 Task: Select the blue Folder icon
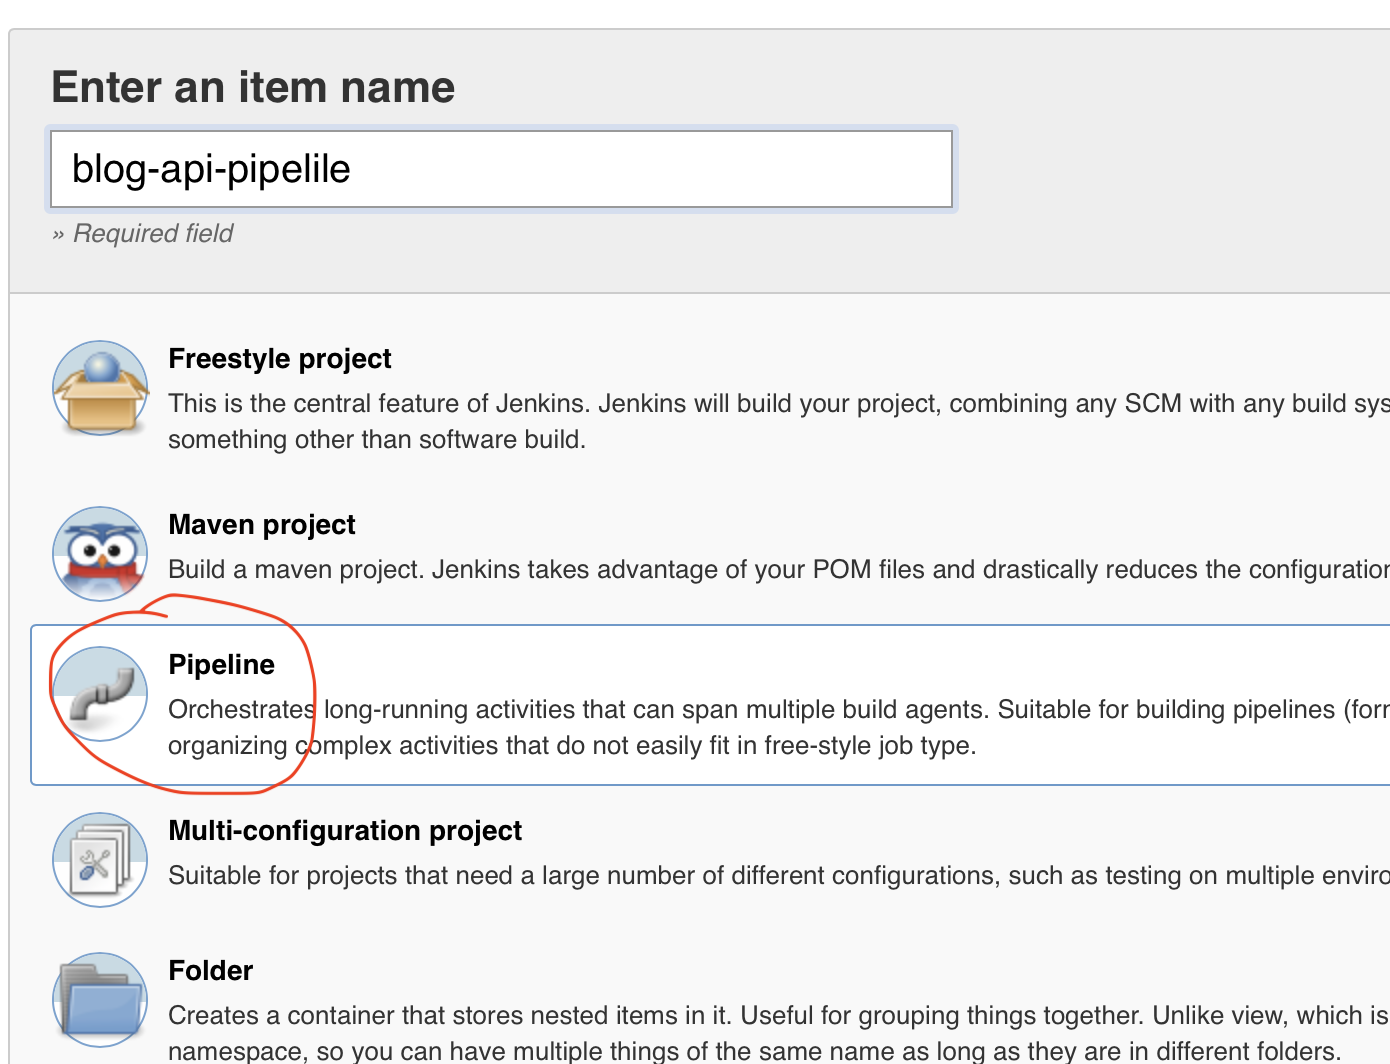point(100,1000)
